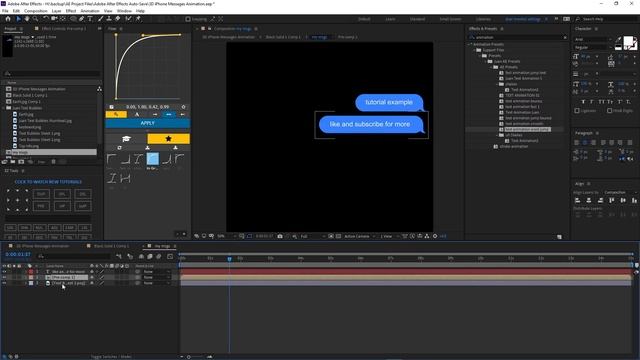Screen dimensions: 640x360
Task: Click the Toggle Switches / Modes button
Action: (111, 357)
